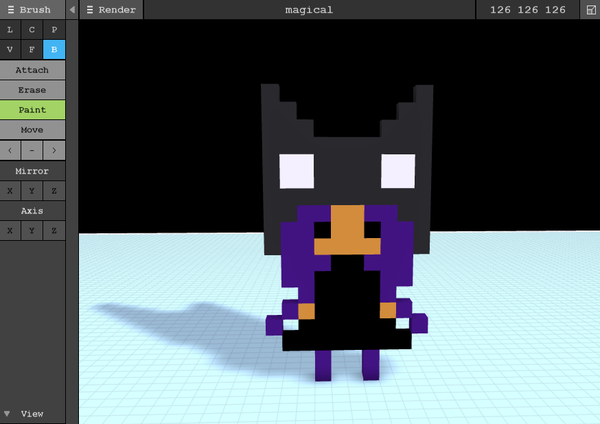Toggle Mirror X axis
The image size is (600, 424).
pyautogui.click(x=10, y=191)
